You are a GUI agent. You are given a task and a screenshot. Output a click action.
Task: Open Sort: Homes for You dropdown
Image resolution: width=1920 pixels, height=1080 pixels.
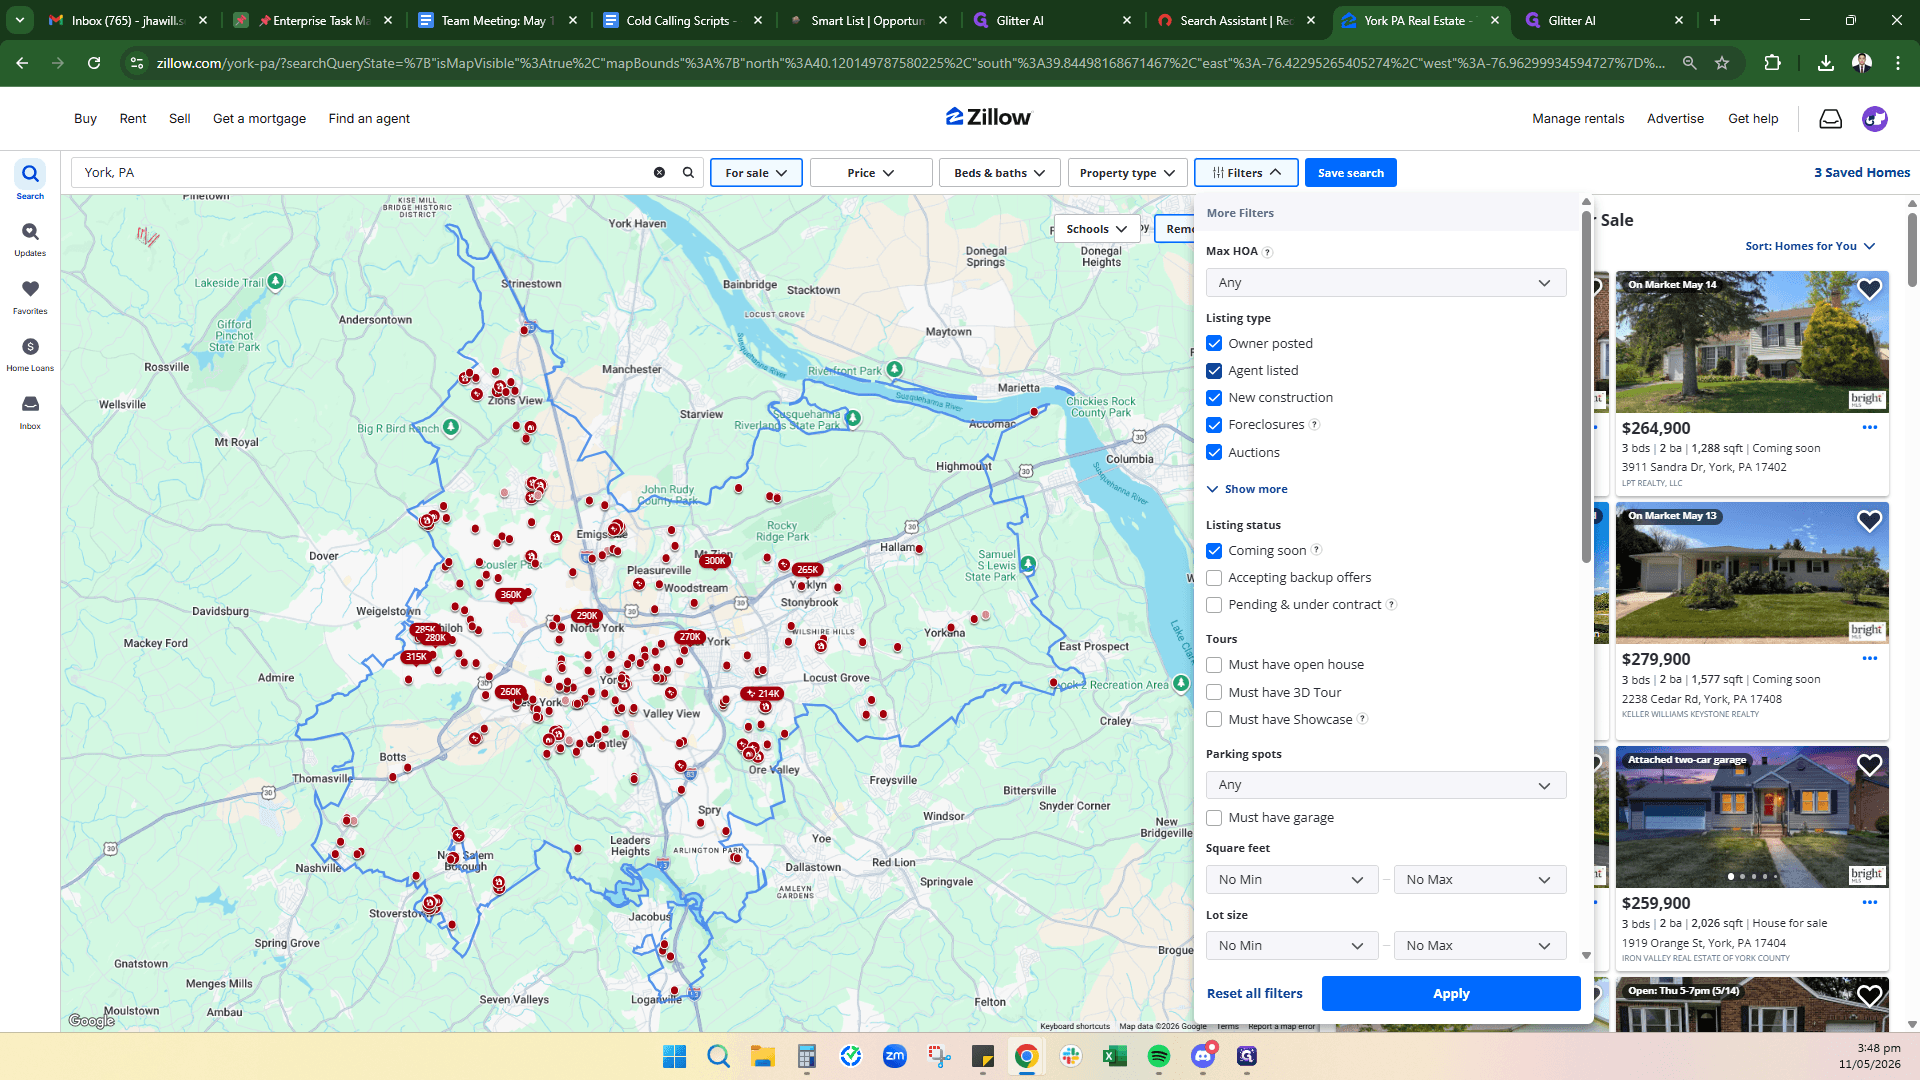[x=1810, y=246]
